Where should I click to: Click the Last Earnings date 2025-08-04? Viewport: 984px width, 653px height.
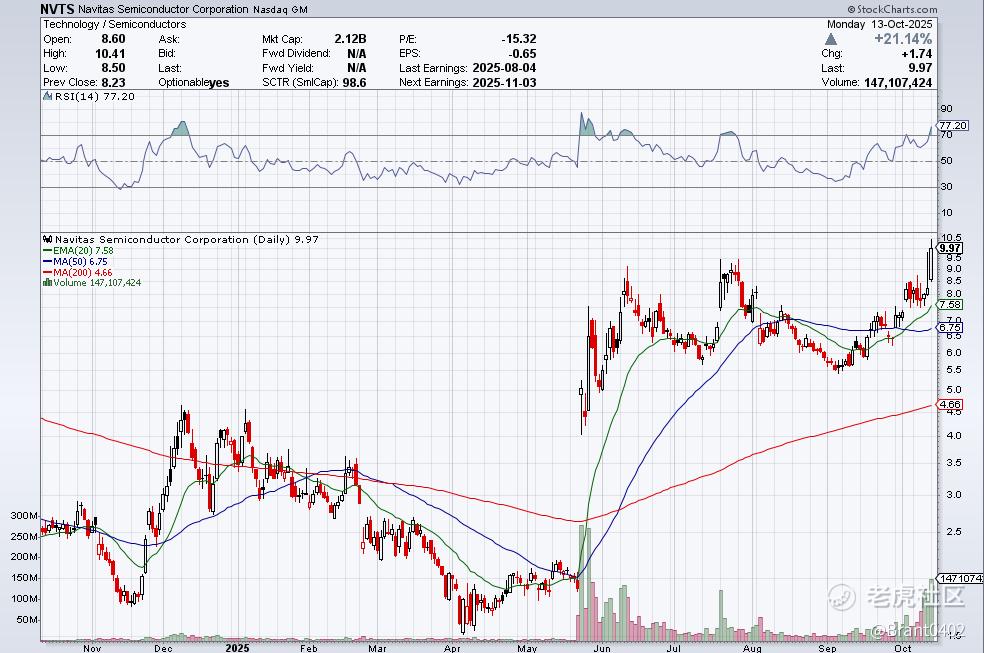point(505,68)
